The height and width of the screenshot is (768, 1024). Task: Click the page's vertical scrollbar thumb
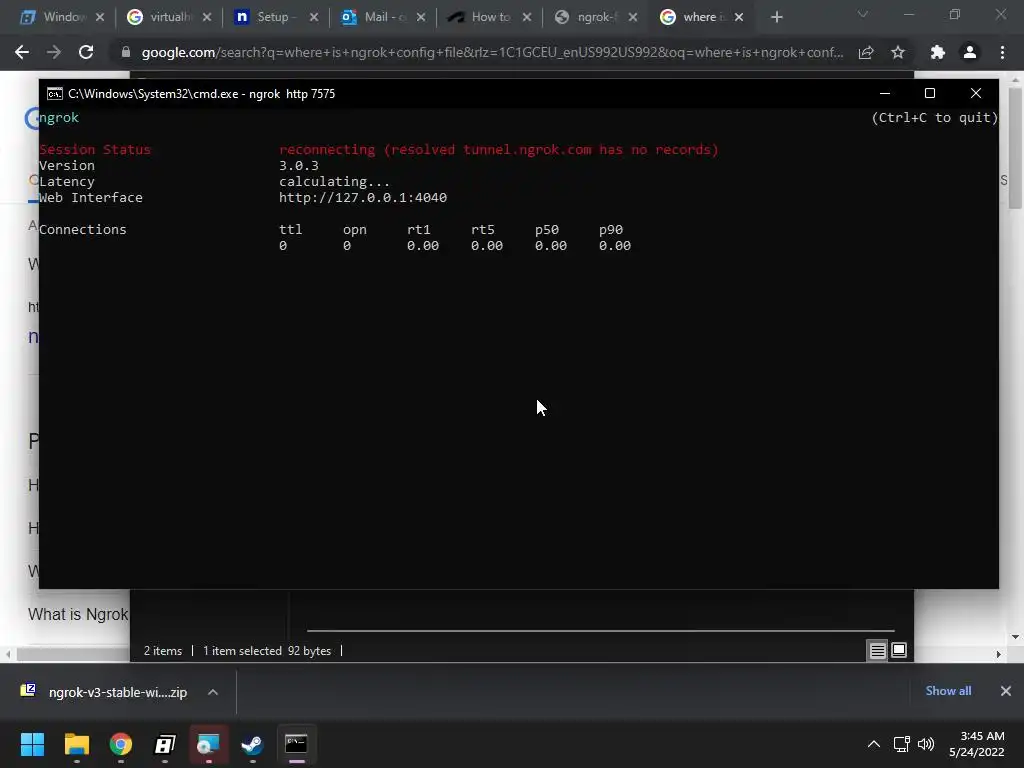point(1015,147)
